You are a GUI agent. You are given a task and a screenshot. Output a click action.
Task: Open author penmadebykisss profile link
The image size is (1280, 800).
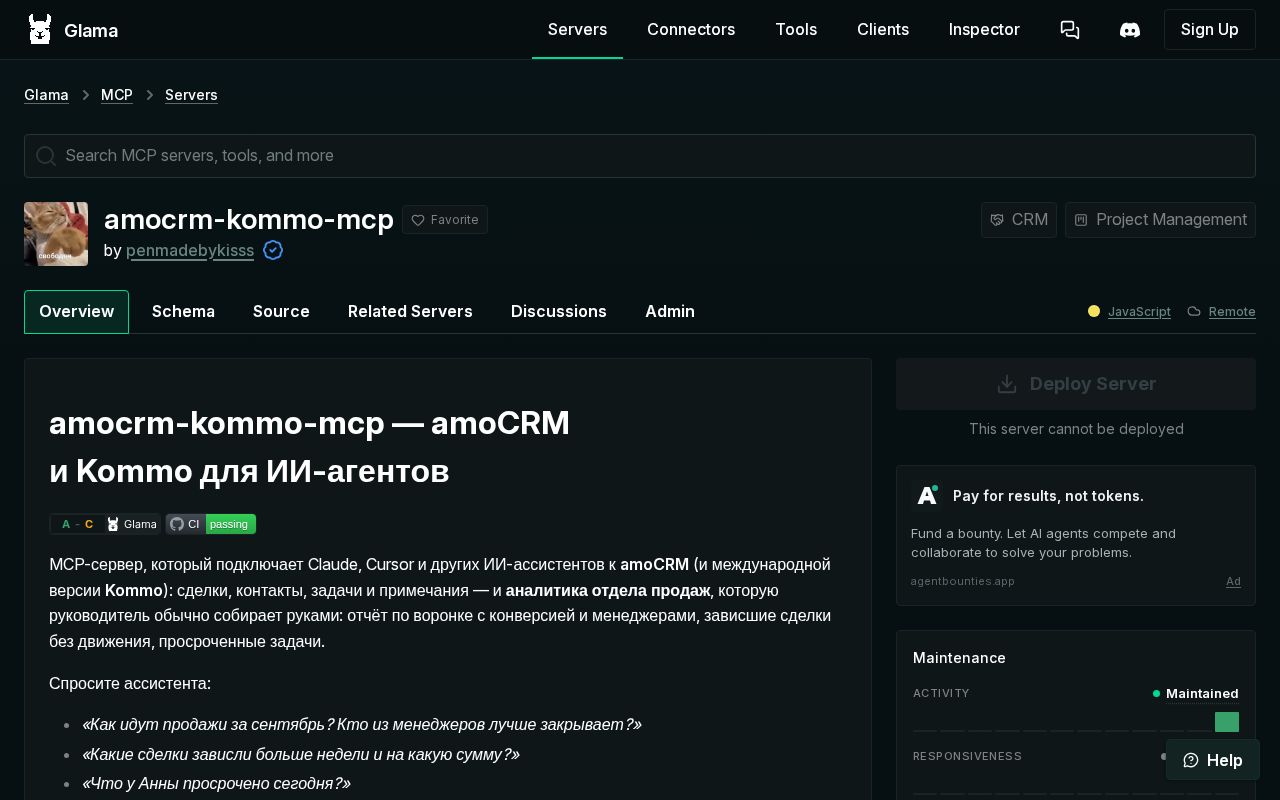pyautogui.click(x=190, y=250)
